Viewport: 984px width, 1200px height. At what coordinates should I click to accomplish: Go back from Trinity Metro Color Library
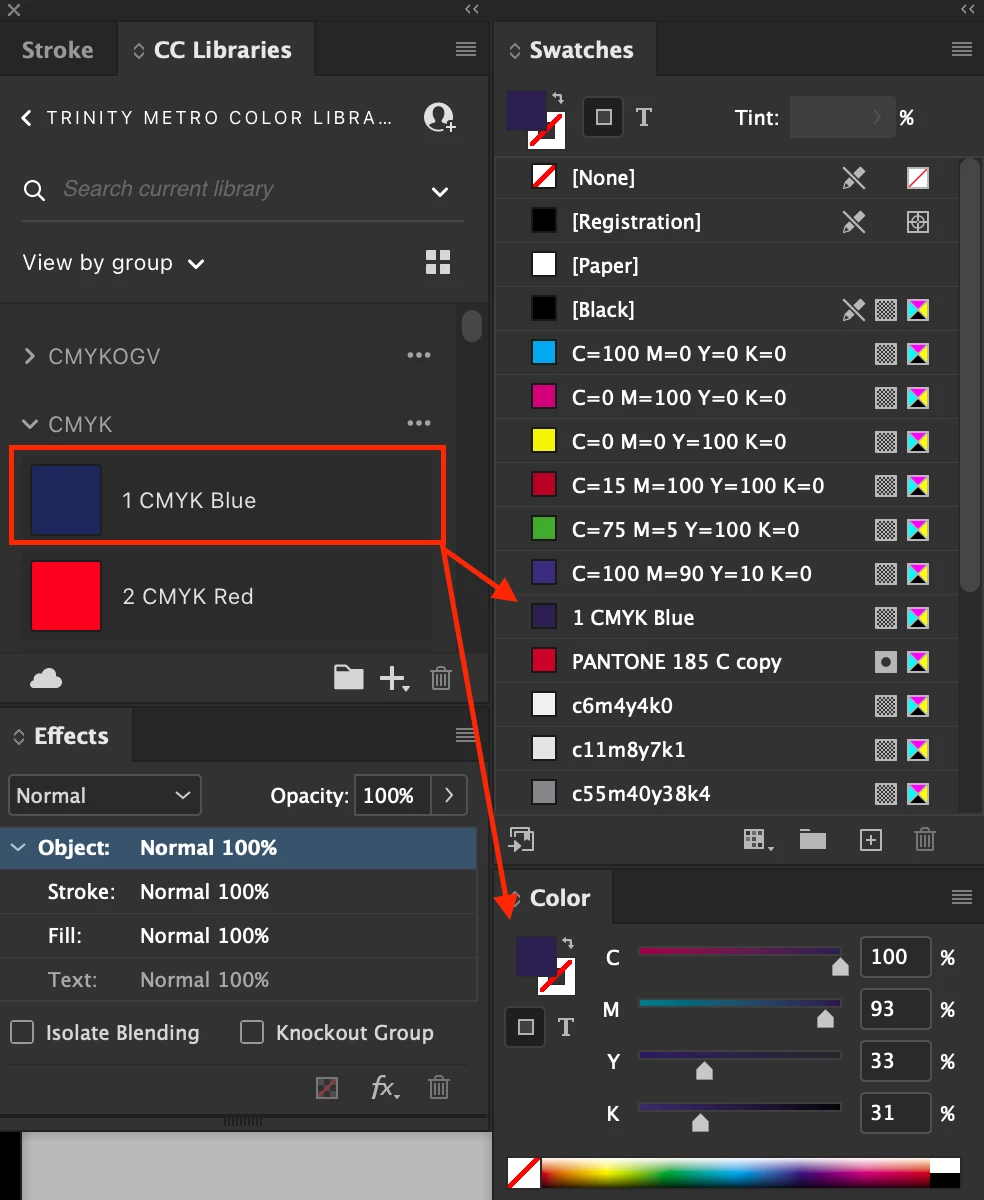point(27,118)
